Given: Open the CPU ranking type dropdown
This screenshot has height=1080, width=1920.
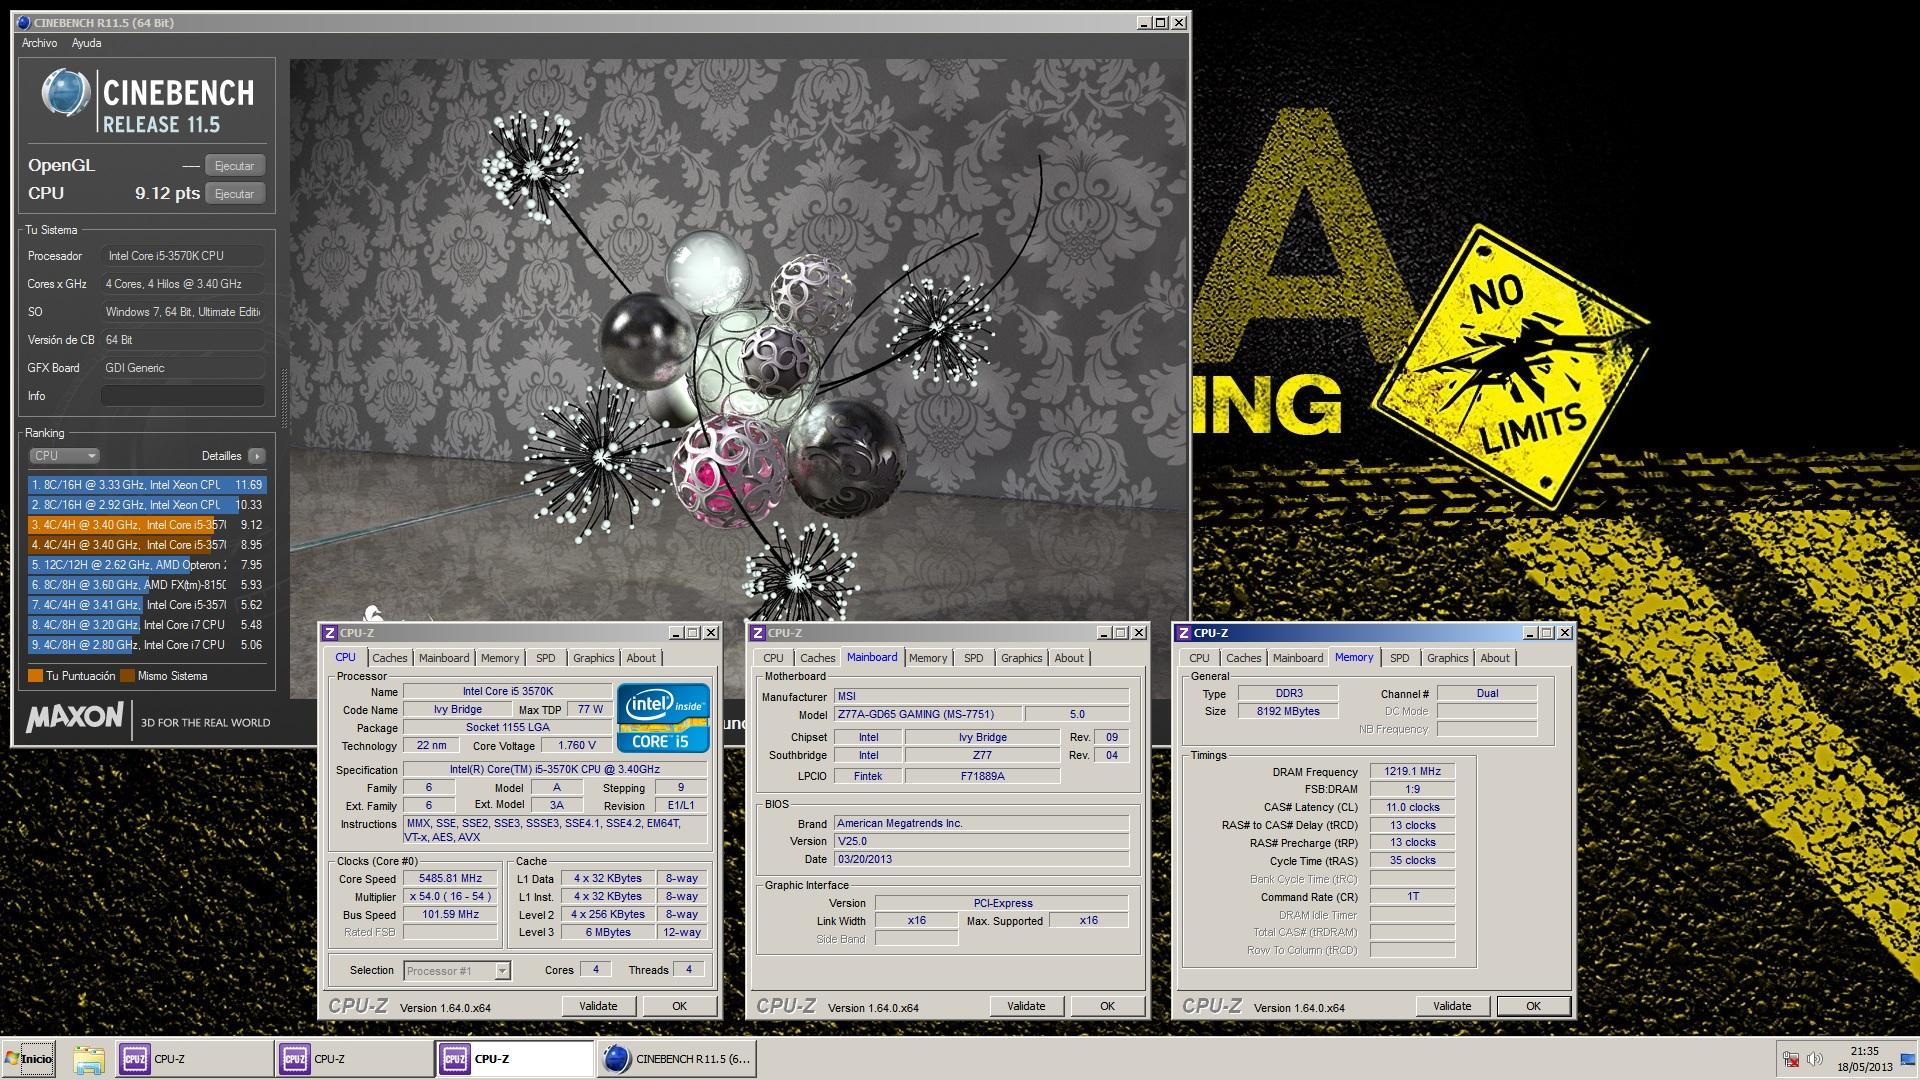Looking at the screenshot, I should point(64,456).
